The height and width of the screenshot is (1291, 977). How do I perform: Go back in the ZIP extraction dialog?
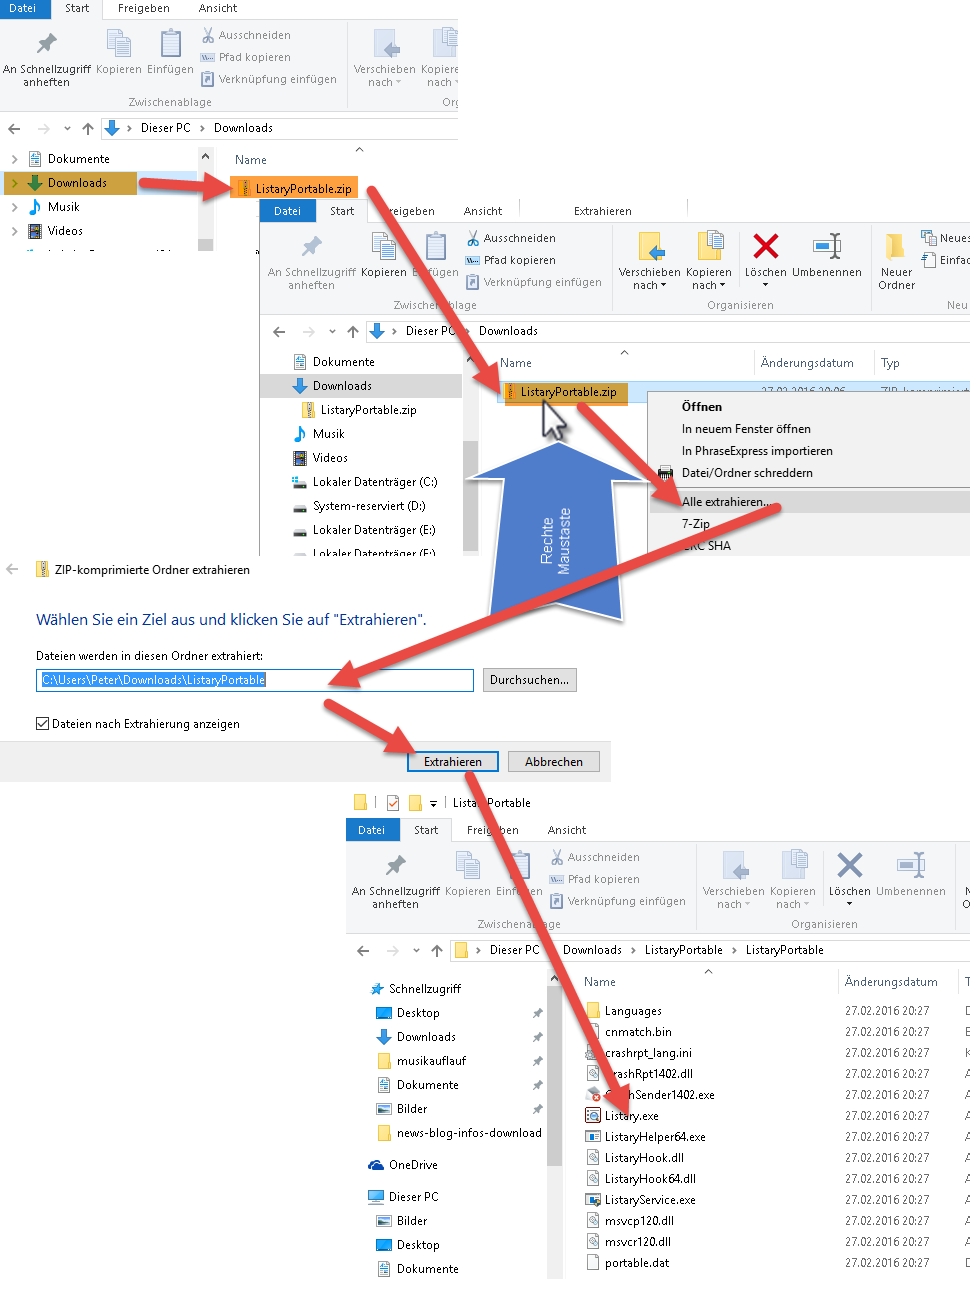[x=13, y=569]
